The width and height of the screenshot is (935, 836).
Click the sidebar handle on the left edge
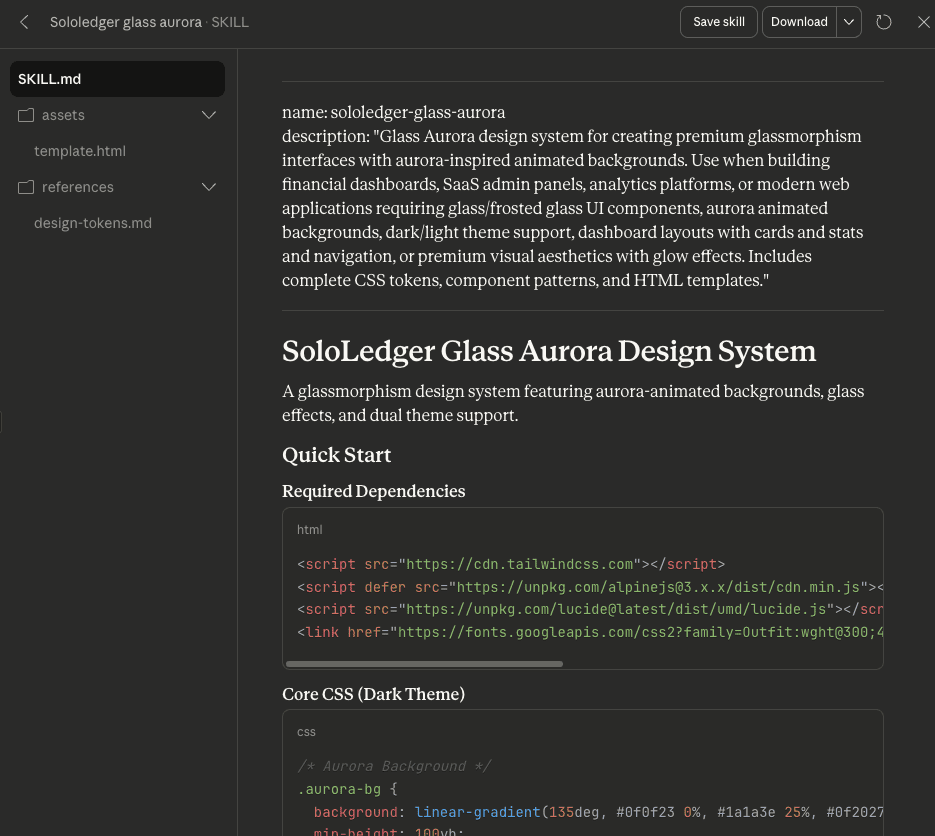click(x=2, y=423)
